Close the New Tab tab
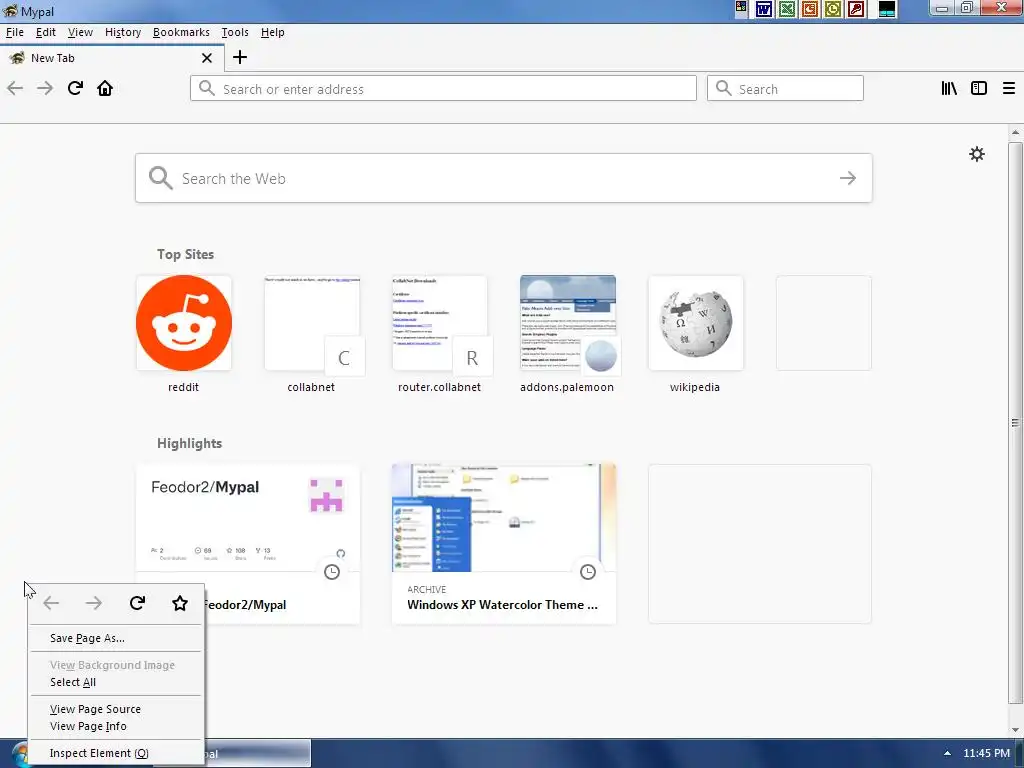The image size is (1024, 768). [207, 58]
